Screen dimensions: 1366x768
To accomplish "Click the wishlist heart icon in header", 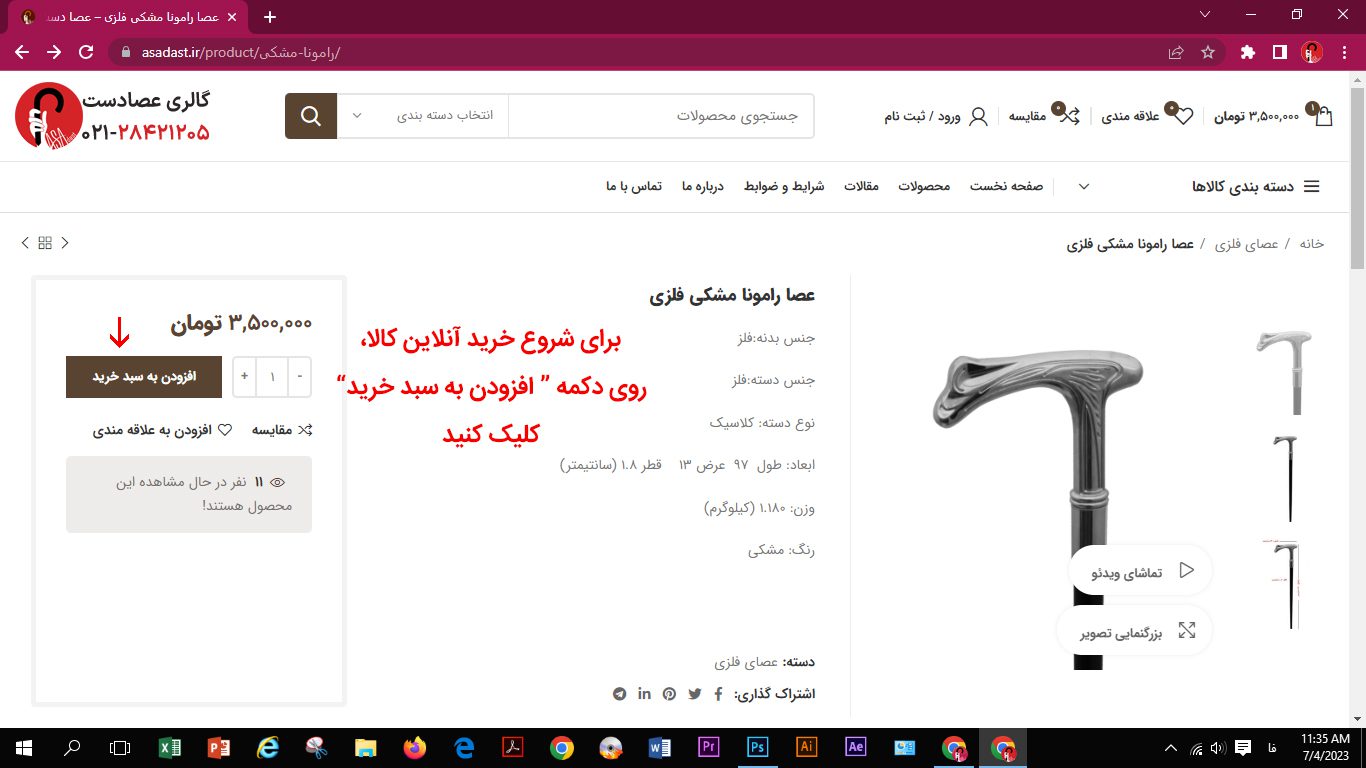I will (1183, 116).
